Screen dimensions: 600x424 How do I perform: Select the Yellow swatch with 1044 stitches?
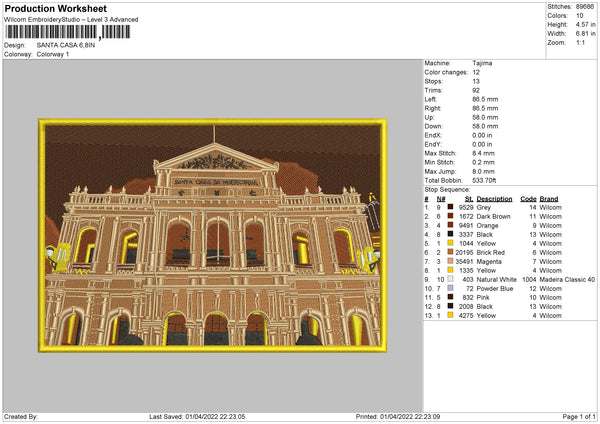(450, 243)
